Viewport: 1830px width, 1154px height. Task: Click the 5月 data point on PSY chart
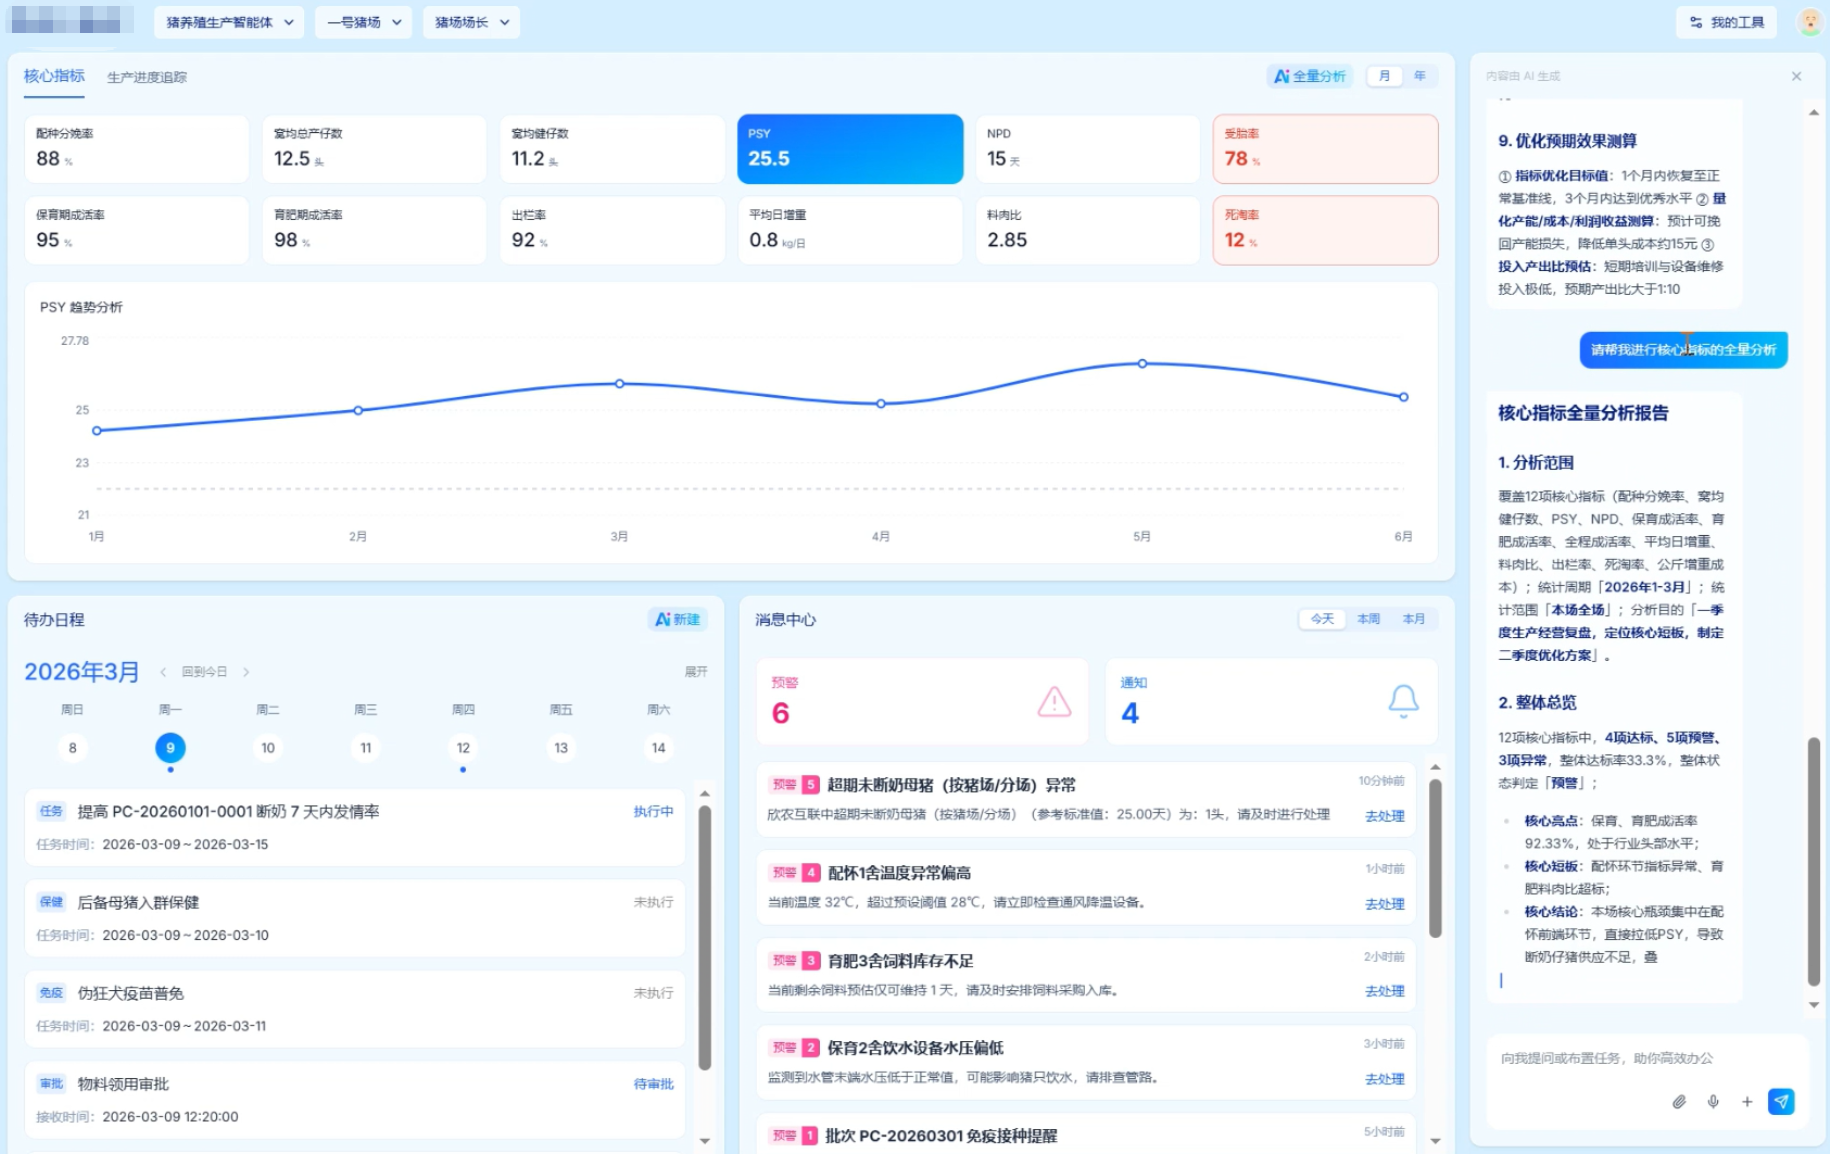click(1142, 364)
